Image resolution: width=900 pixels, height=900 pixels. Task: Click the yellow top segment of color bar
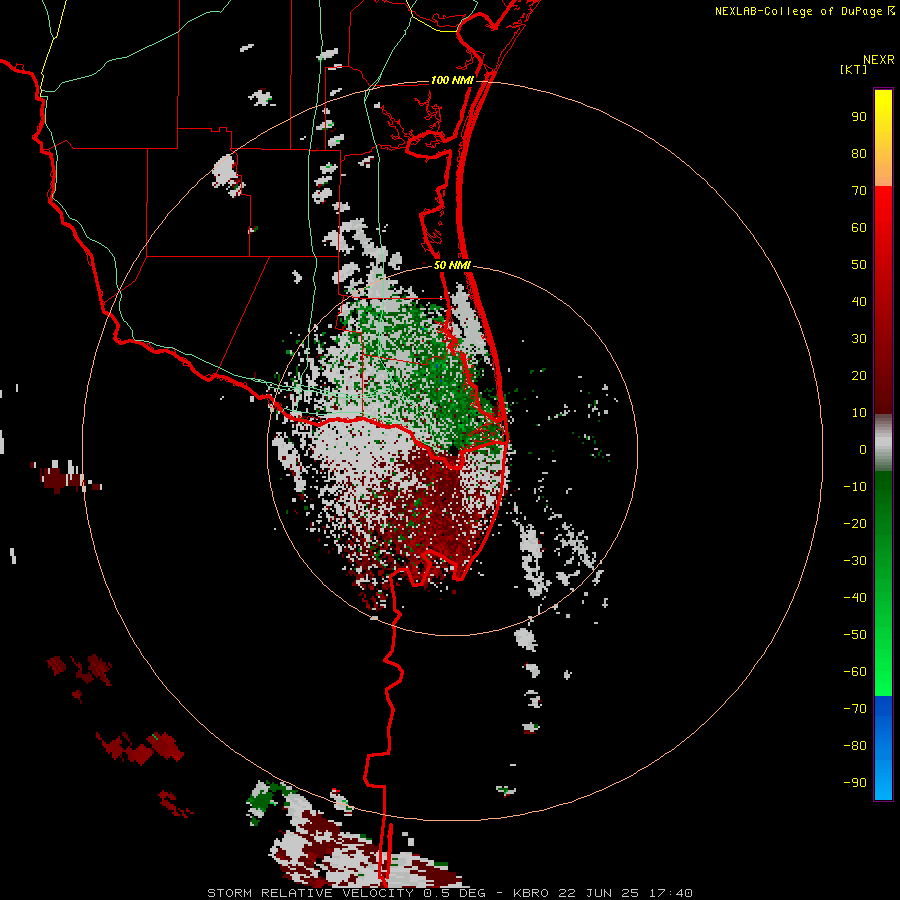pyautogui.click(x=883, y=138)
